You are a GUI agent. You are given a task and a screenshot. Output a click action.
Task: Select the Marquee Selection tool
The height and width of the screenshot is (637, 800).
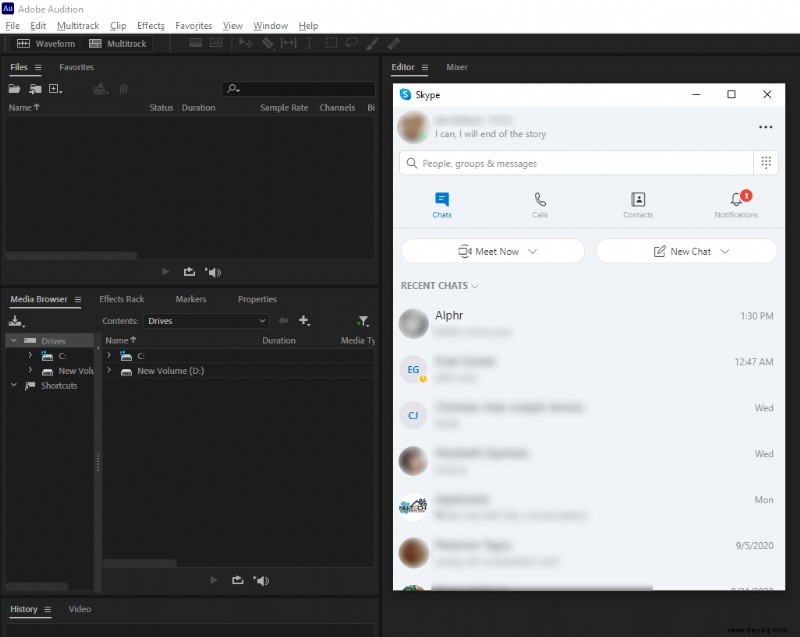[x=331, y=43]
